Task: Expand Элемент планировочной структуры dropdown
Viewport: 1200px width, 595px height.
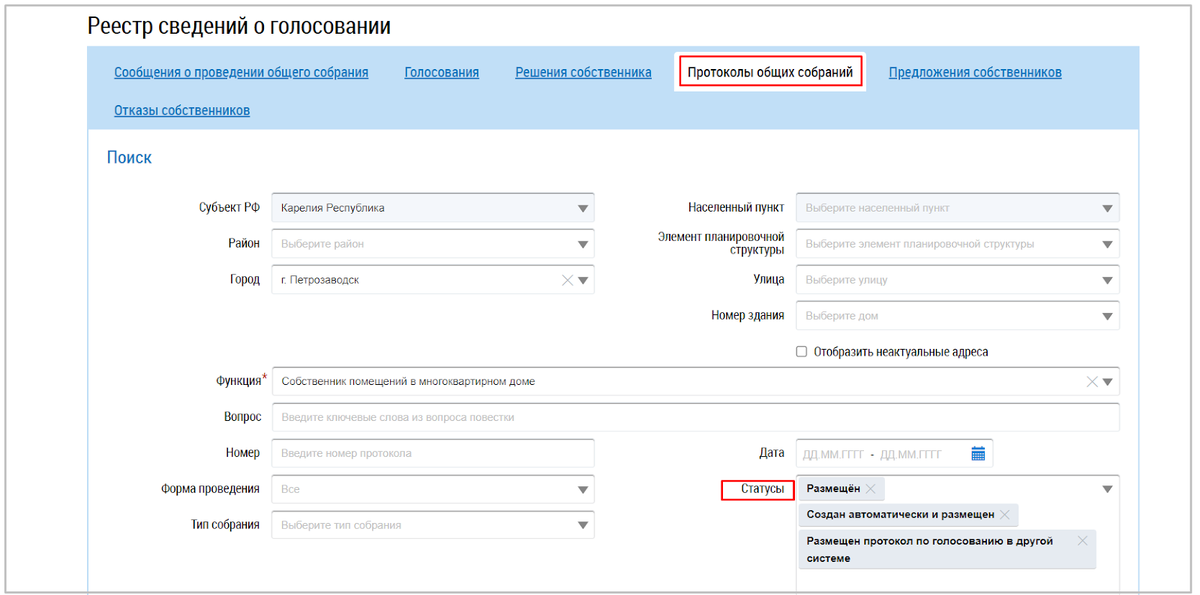Action: click(x=1107, y=245)
